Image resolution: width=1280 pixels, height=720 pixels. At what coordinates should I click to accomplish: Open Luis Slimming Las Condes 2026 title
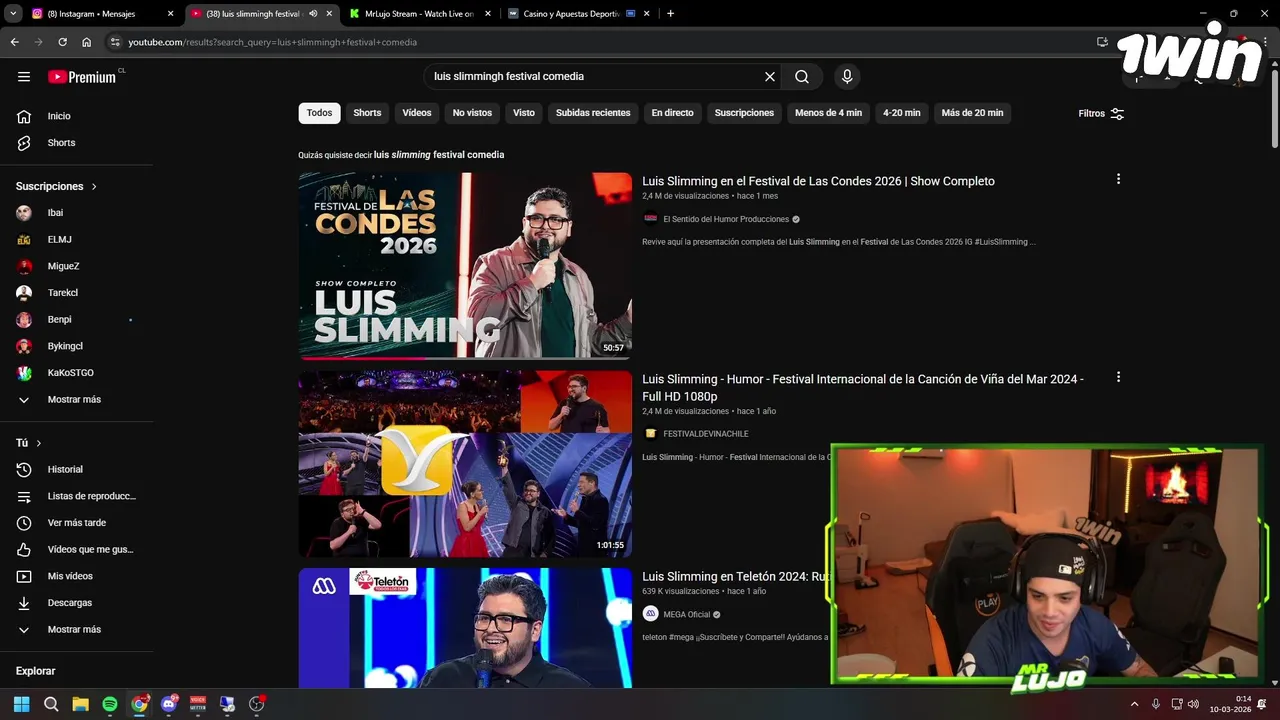(818, 181)
